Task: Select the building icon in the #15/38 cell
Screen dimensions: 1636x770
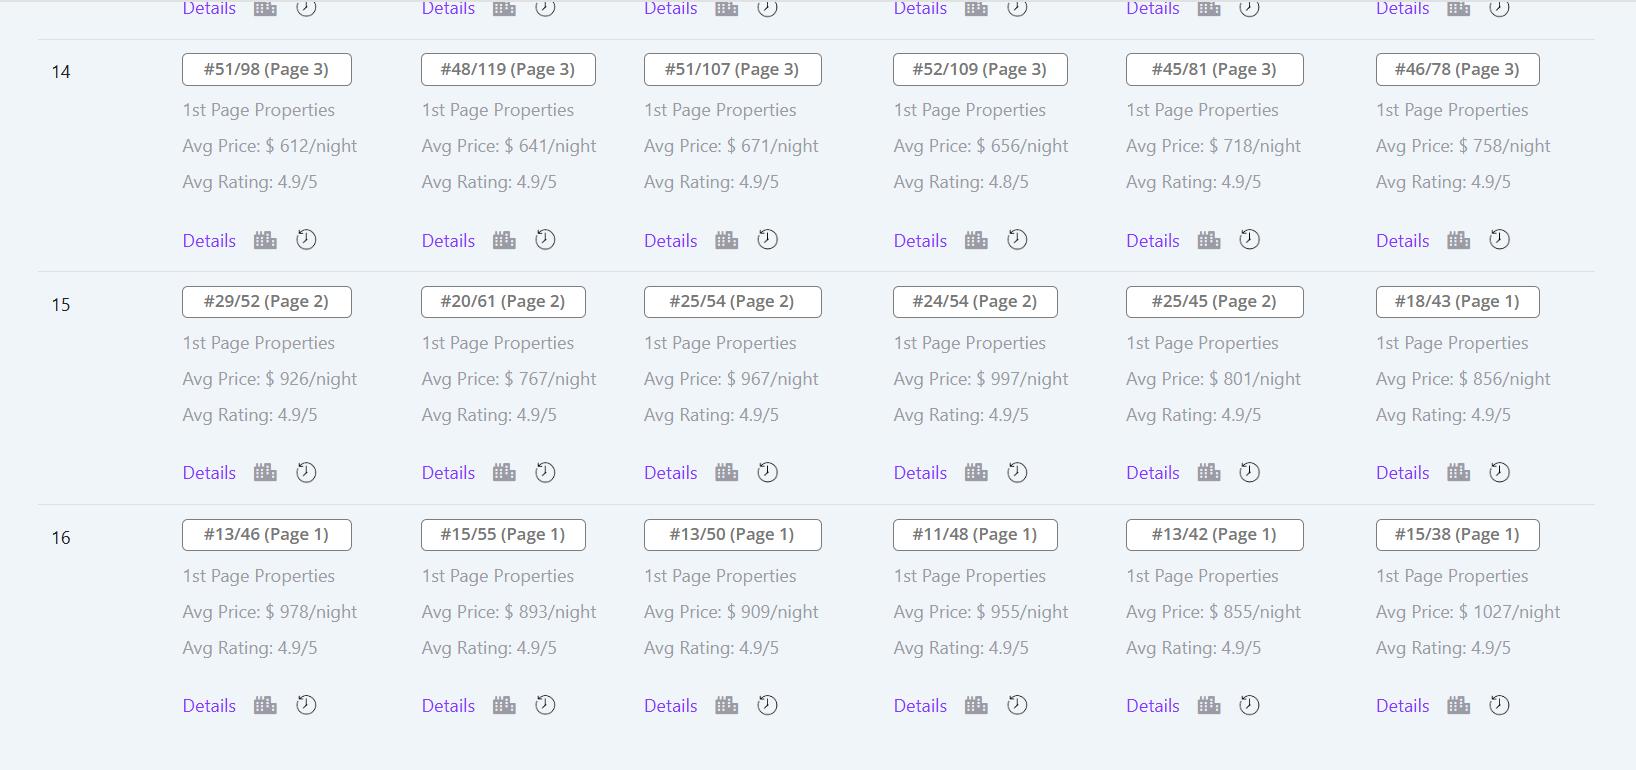Action: click(x=1459, y=705)
